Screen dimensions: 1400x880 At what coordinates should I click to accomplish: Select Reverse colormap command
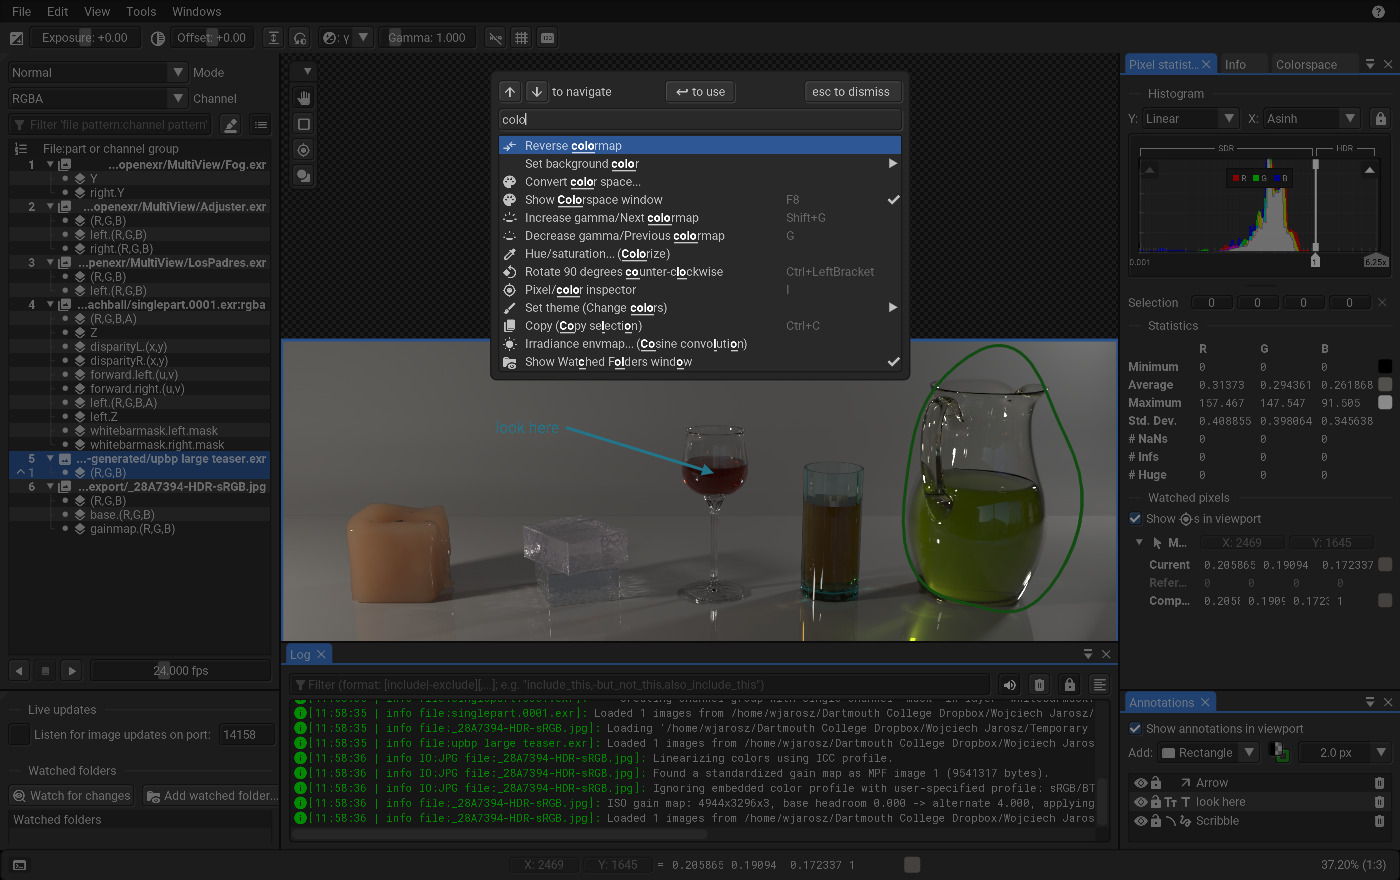tap(700, 146)
